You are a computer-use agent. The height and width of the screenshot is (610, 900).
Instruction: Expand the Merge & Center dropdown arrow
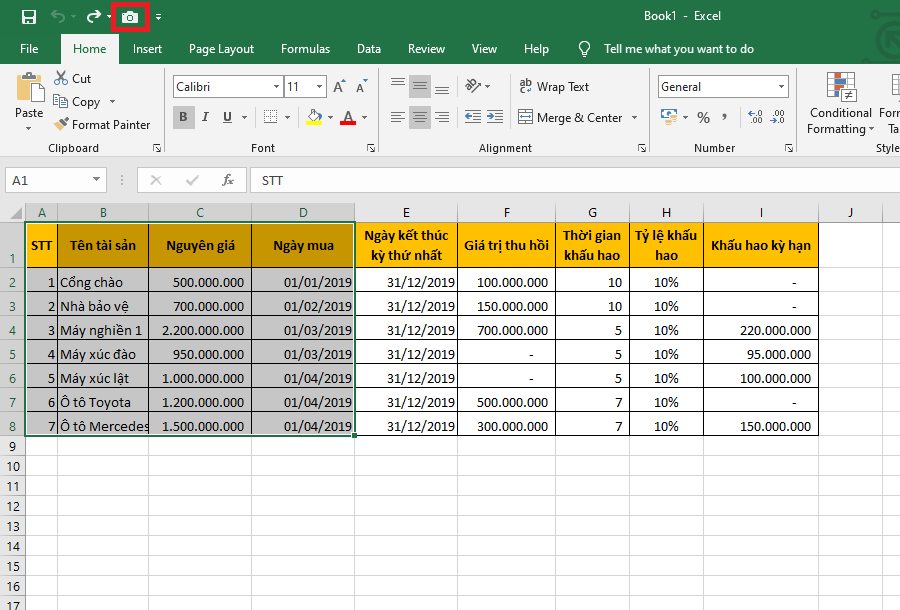coord(633,118)
